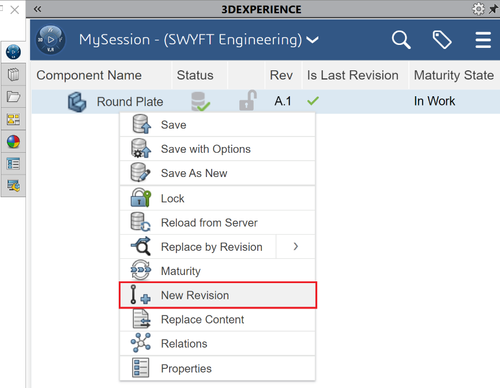Click the Replace by Revision magnifier icon
Viewport: 500px width, 388px height.
[x=141, y=246]
